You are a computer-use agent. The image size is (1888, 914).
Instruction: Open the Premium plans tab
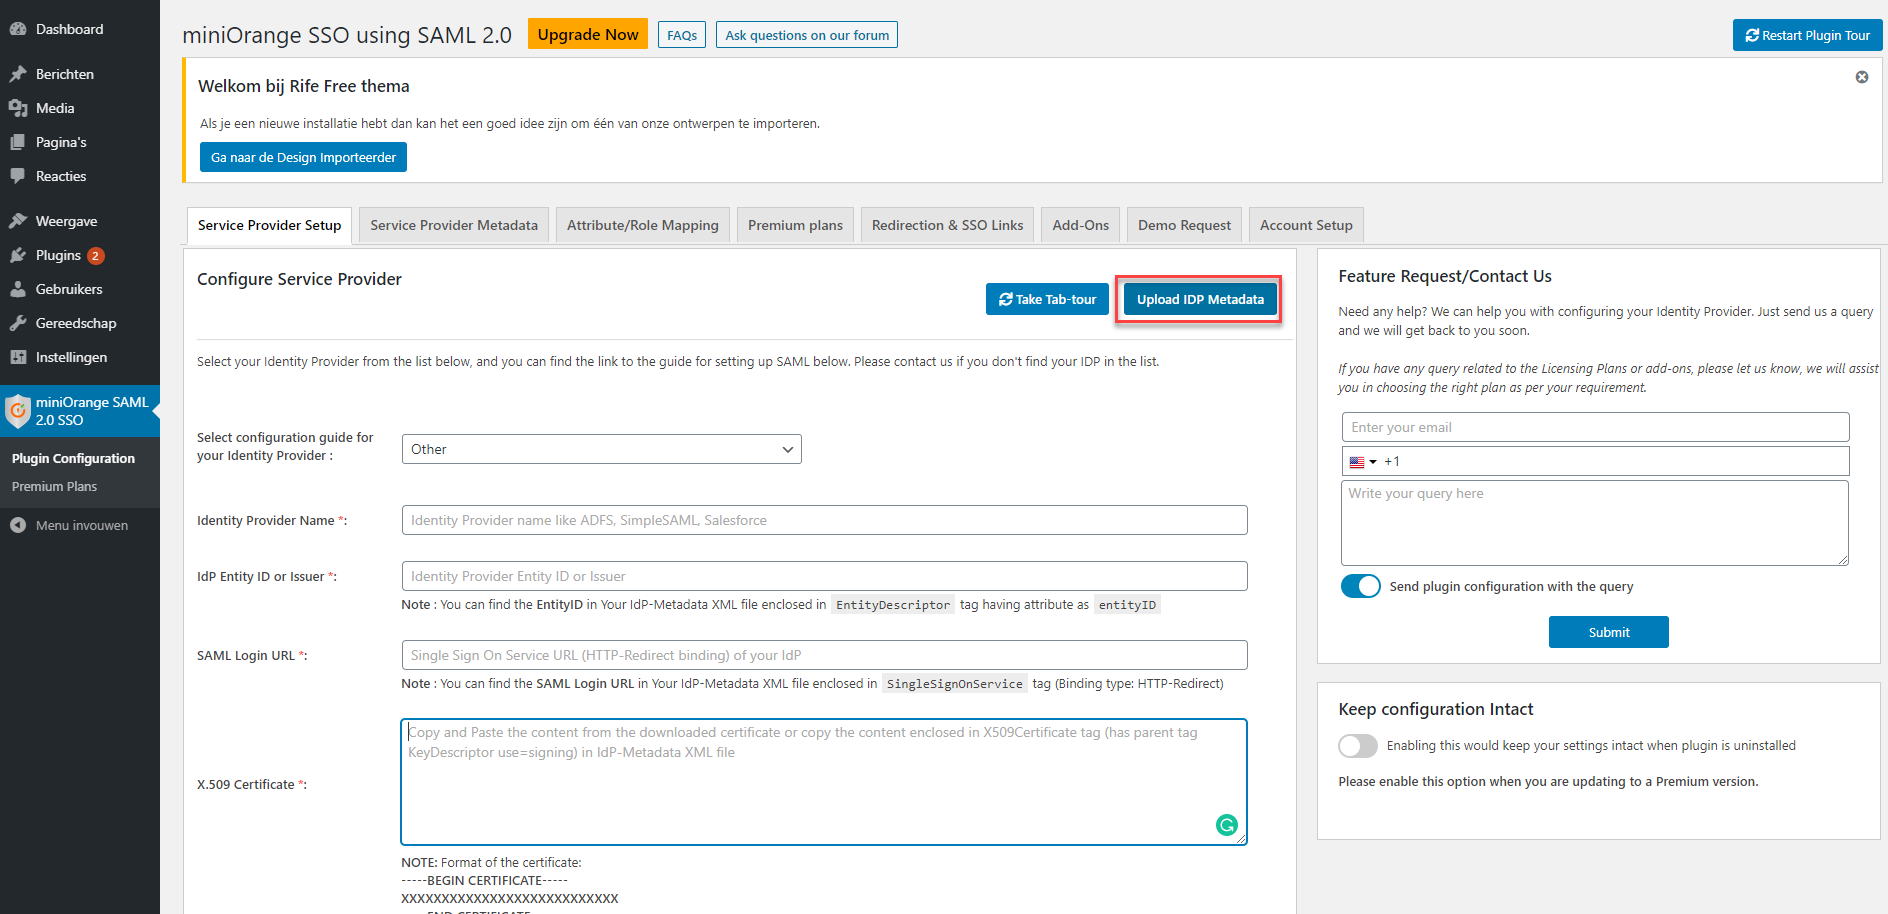[795, 225]
